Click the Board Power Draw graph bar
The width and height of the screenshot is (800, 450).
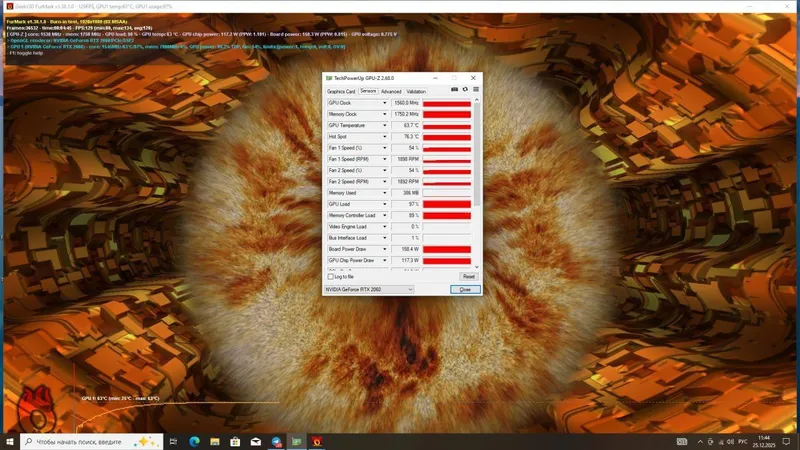(446, 249)
